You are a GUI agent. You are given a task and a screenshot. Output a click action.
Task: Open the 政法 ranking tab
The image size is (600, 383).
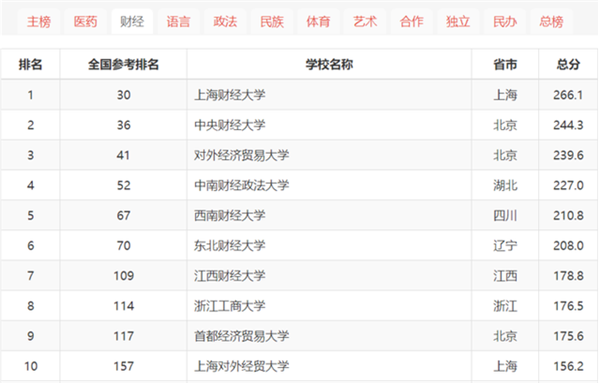[x=225, y=21]
